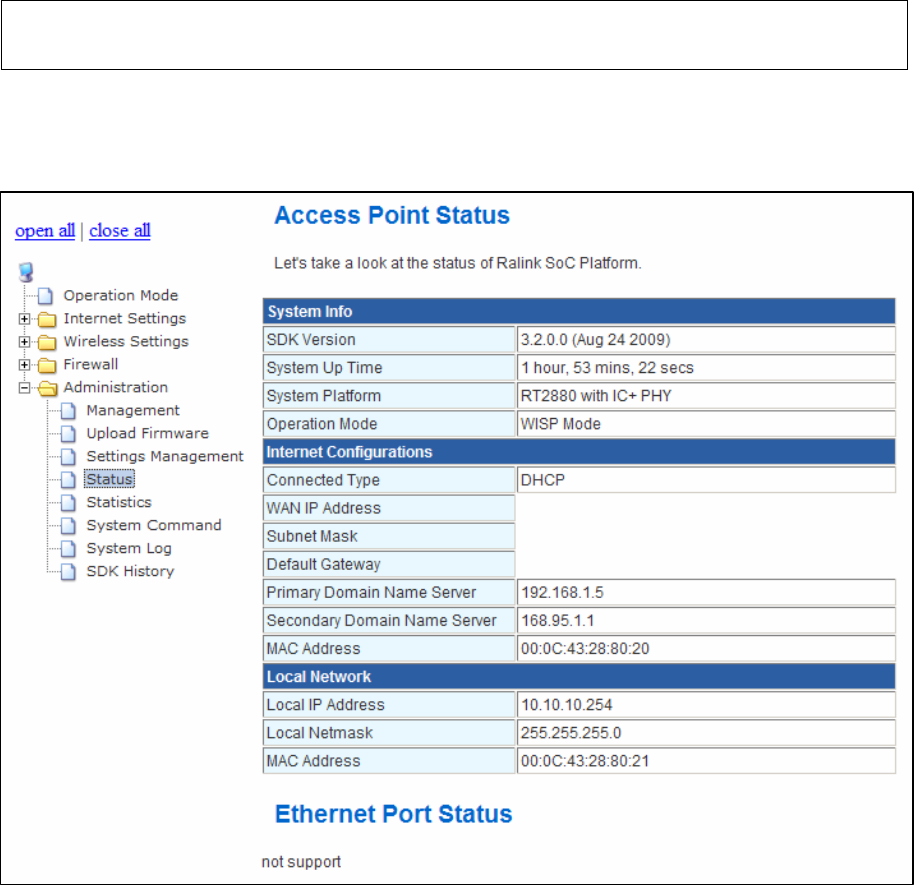Viewport: 914px width, 885px height.
Task: Open the Management page
Action: coord(133,410)
